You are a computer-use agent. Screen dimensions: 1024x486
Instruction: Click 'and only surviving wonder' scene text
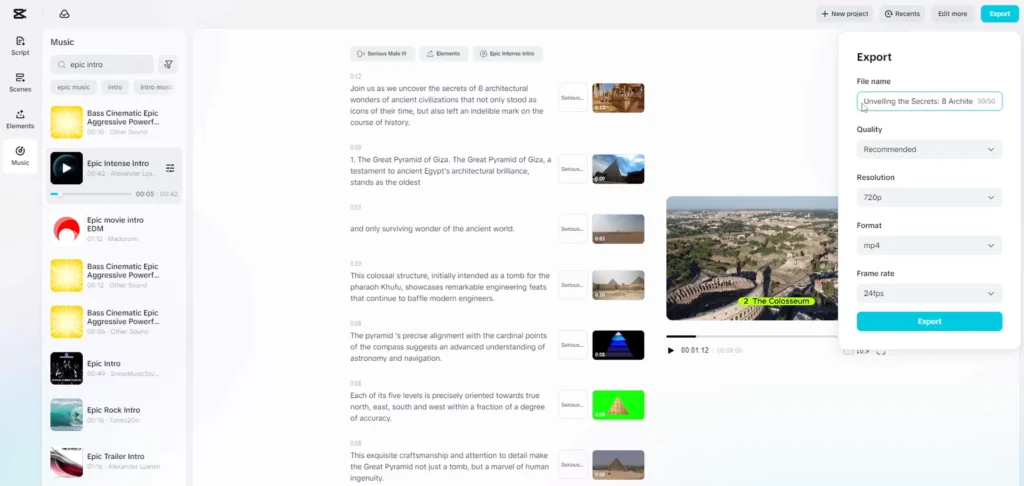pyautogui.click(x=432, y=229)
